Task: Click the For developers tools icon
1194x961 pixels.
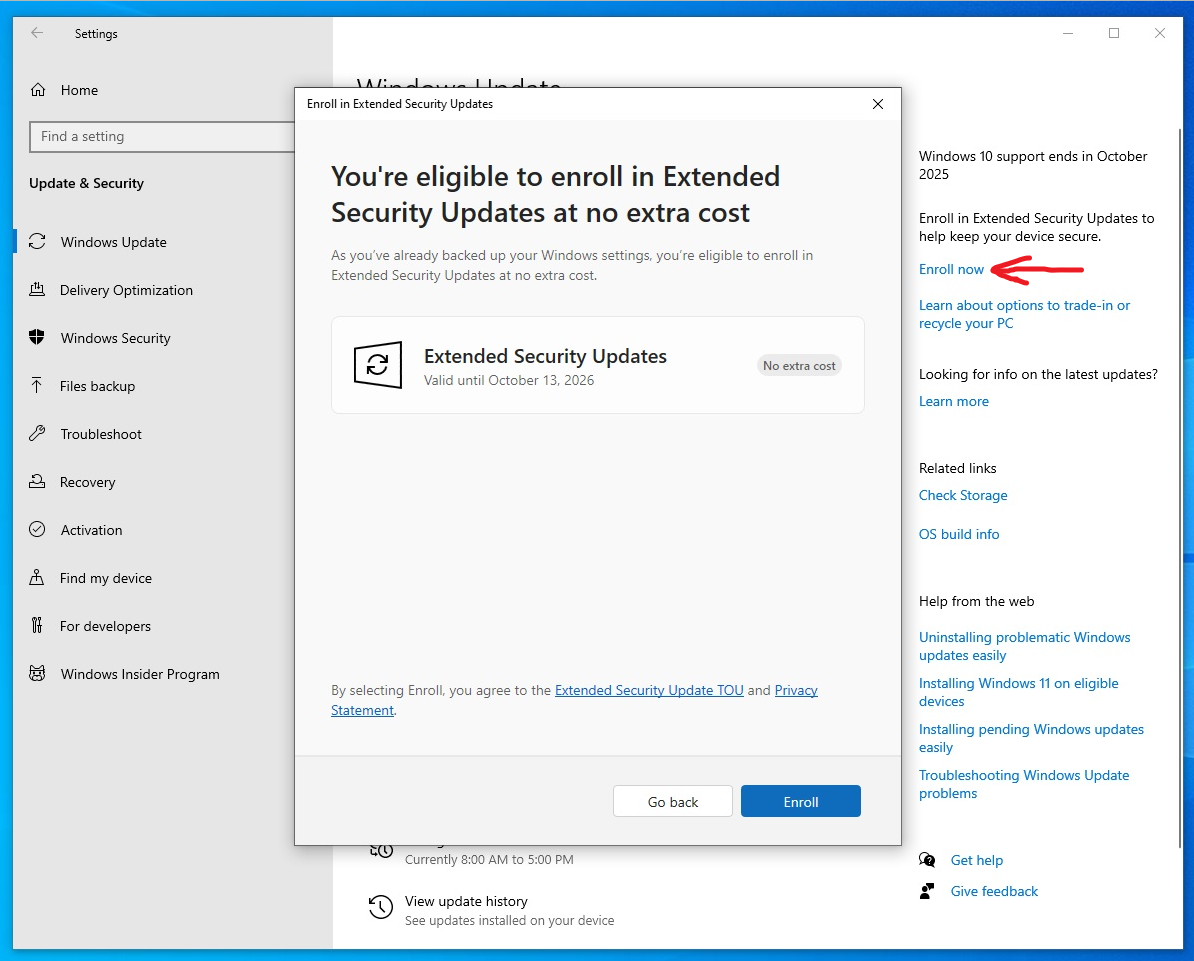Action: 37,625
